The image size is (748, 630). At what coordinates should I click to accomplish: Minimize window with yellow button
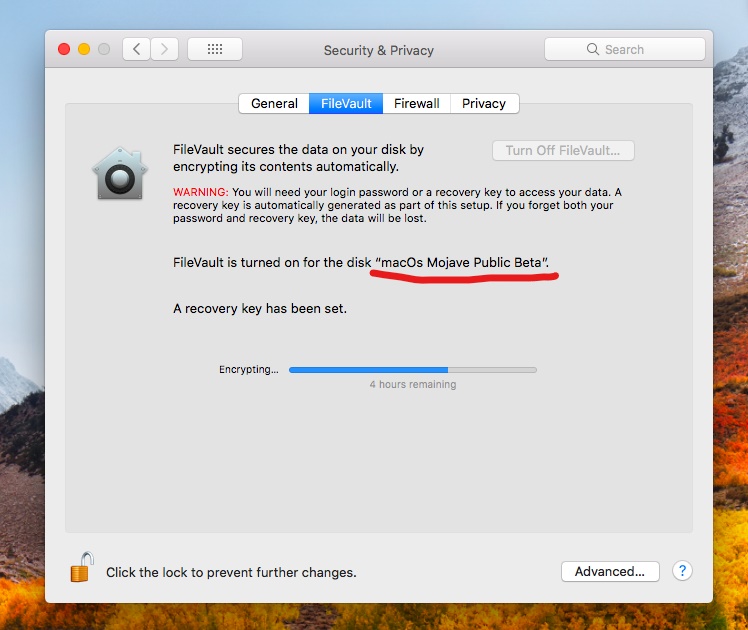(x=84, y=49)
